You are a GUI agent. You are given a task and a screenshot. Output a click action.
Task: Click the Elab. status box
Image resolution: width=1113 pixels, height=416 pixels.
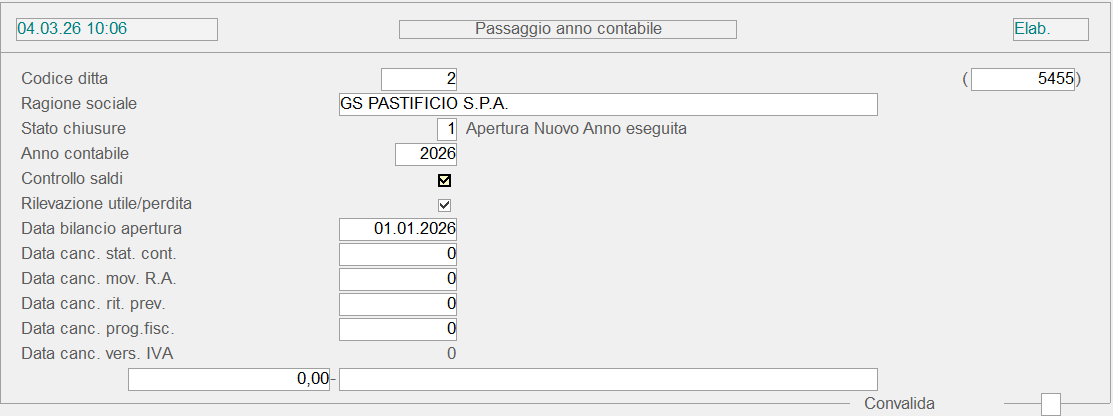pyautogui.click(x=1050, y=29)
